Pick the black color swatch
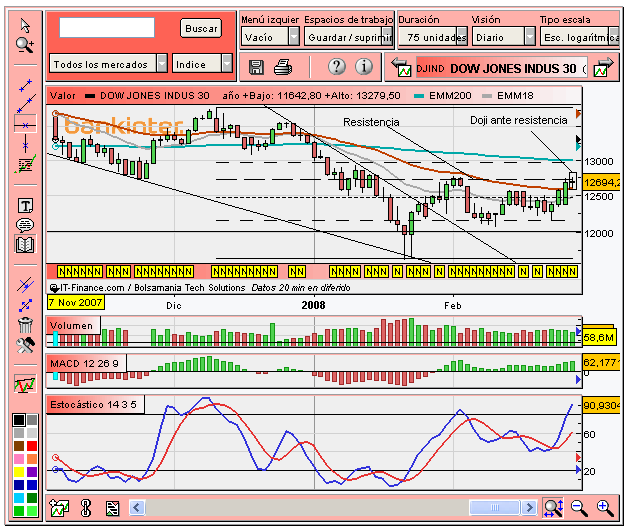This screenshot has height=532, width=628. pyautogui.click(x=19, y=420)
